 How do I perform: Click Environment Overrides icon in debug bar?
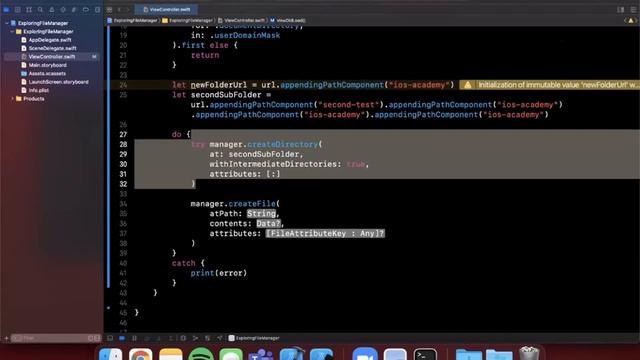click(208, 338)
